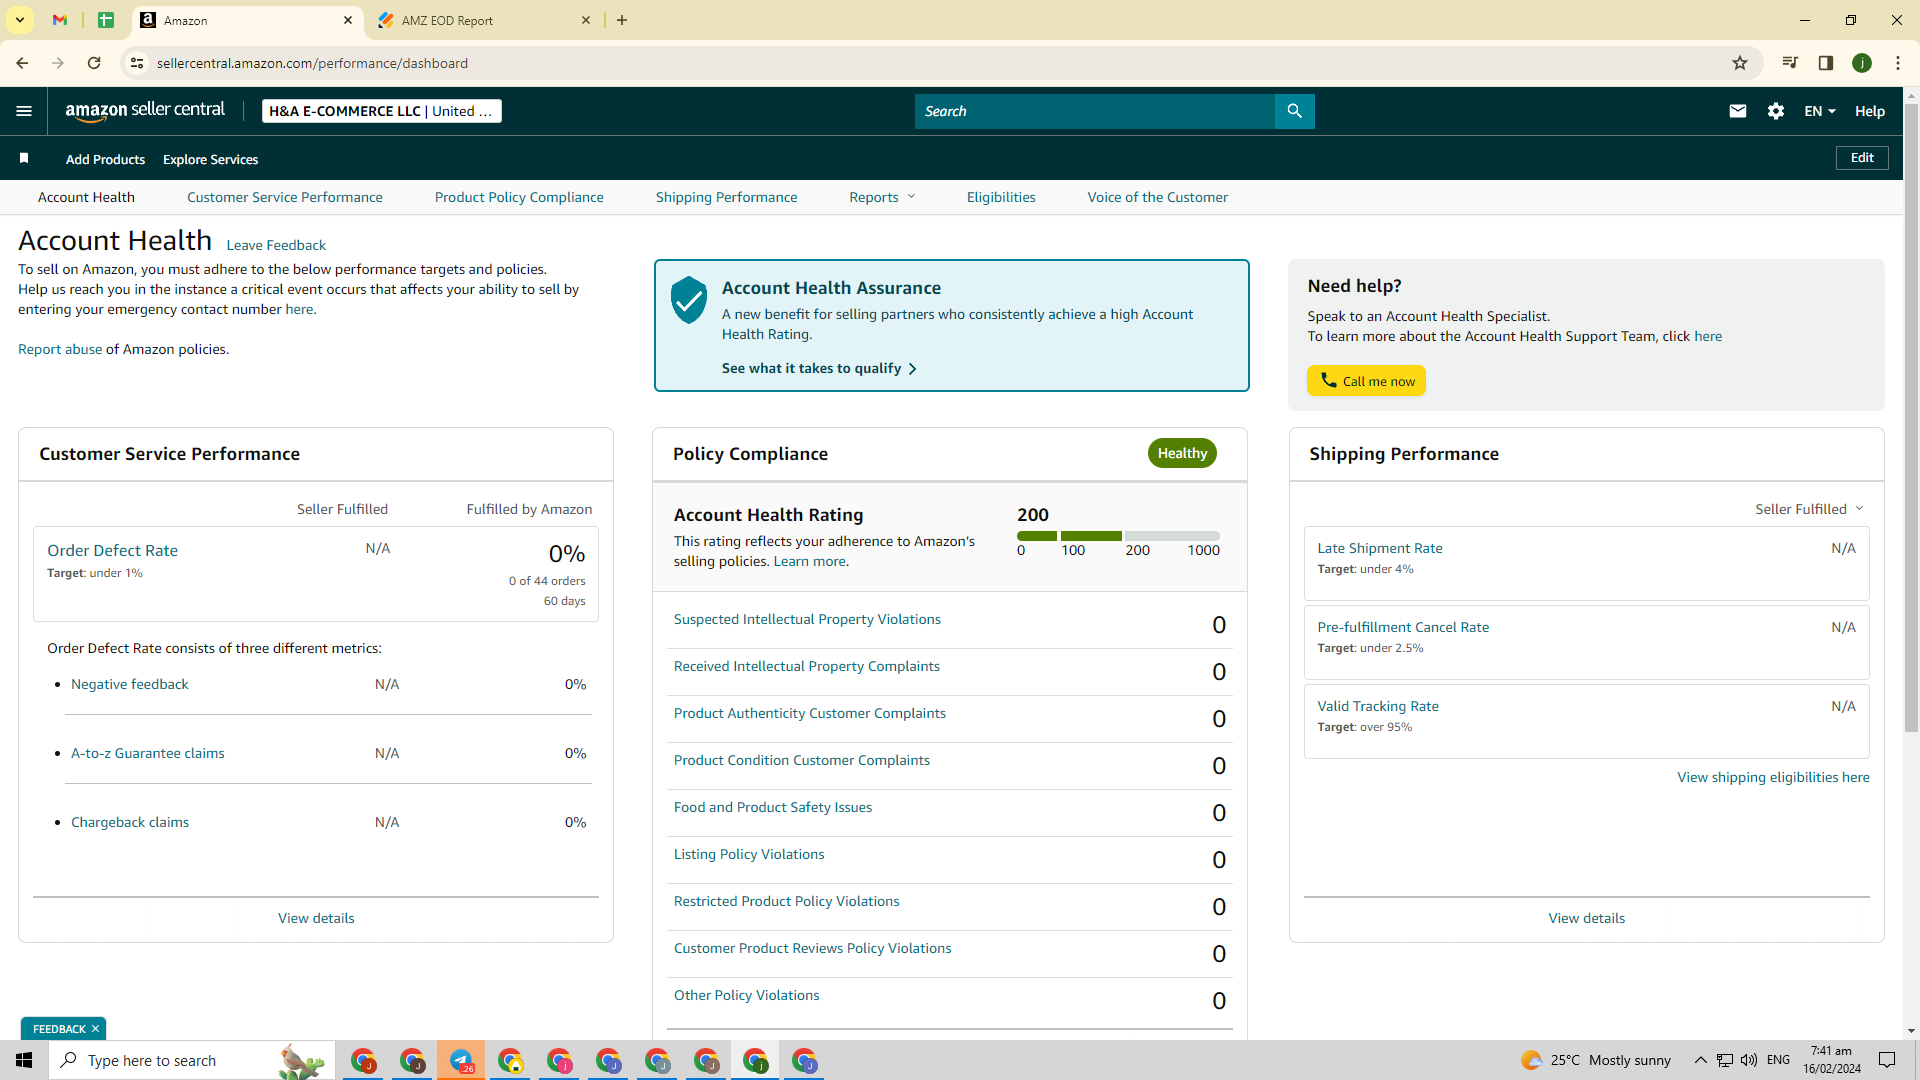Open a new browser tab
The height and width of the screenshot is (1080, 1920).
[x=622, y=20]
